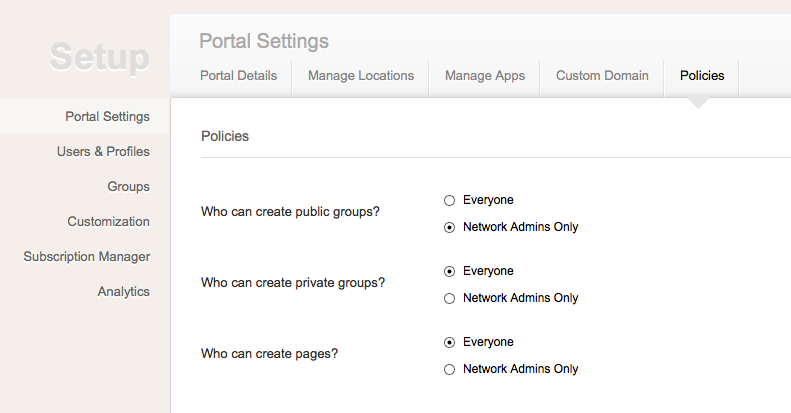Click the active Policies tab
Screen dimensions: 791x413
(701, 76)
